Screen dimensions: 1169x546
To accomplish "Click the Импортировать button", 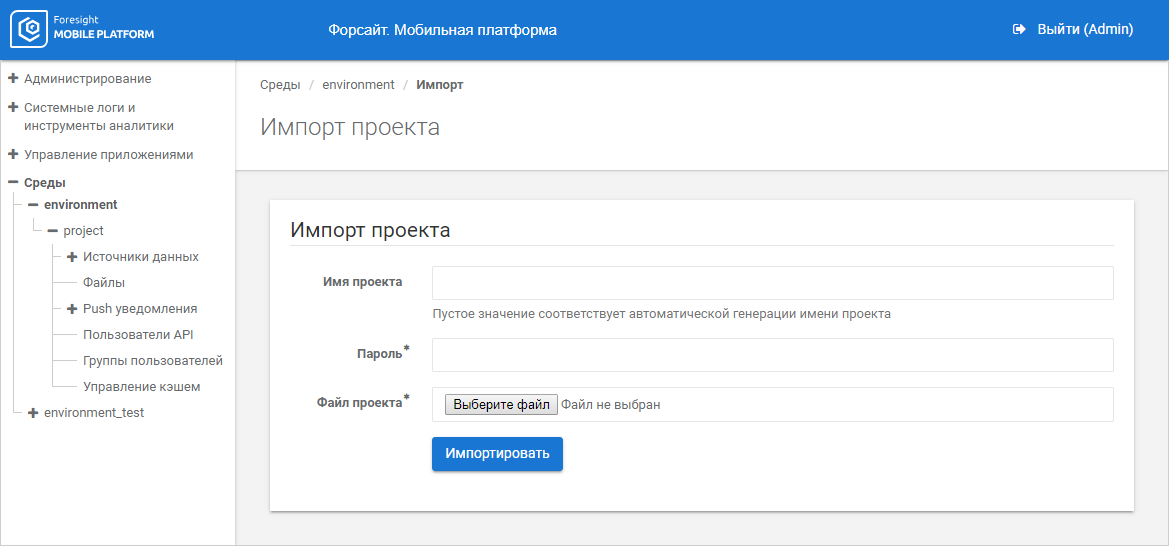I will pyautogui.click(x=497, y=454).
